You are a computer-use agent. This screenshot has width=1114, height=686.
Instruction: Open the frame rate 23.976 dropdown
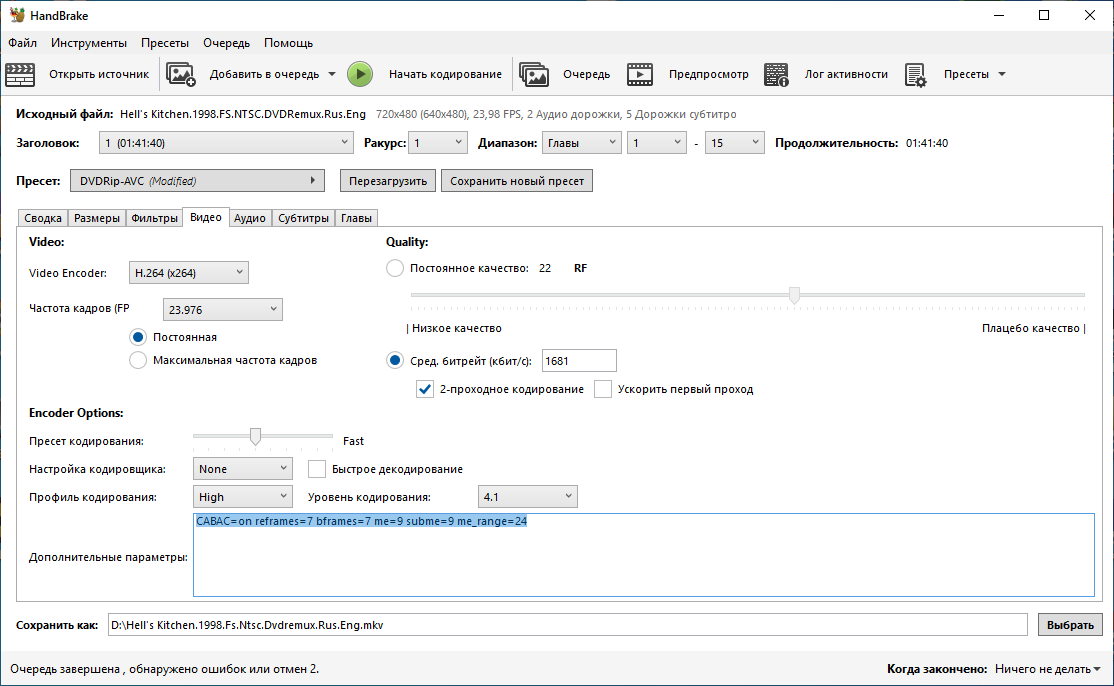pyautogui.click(x=222, y=310)
